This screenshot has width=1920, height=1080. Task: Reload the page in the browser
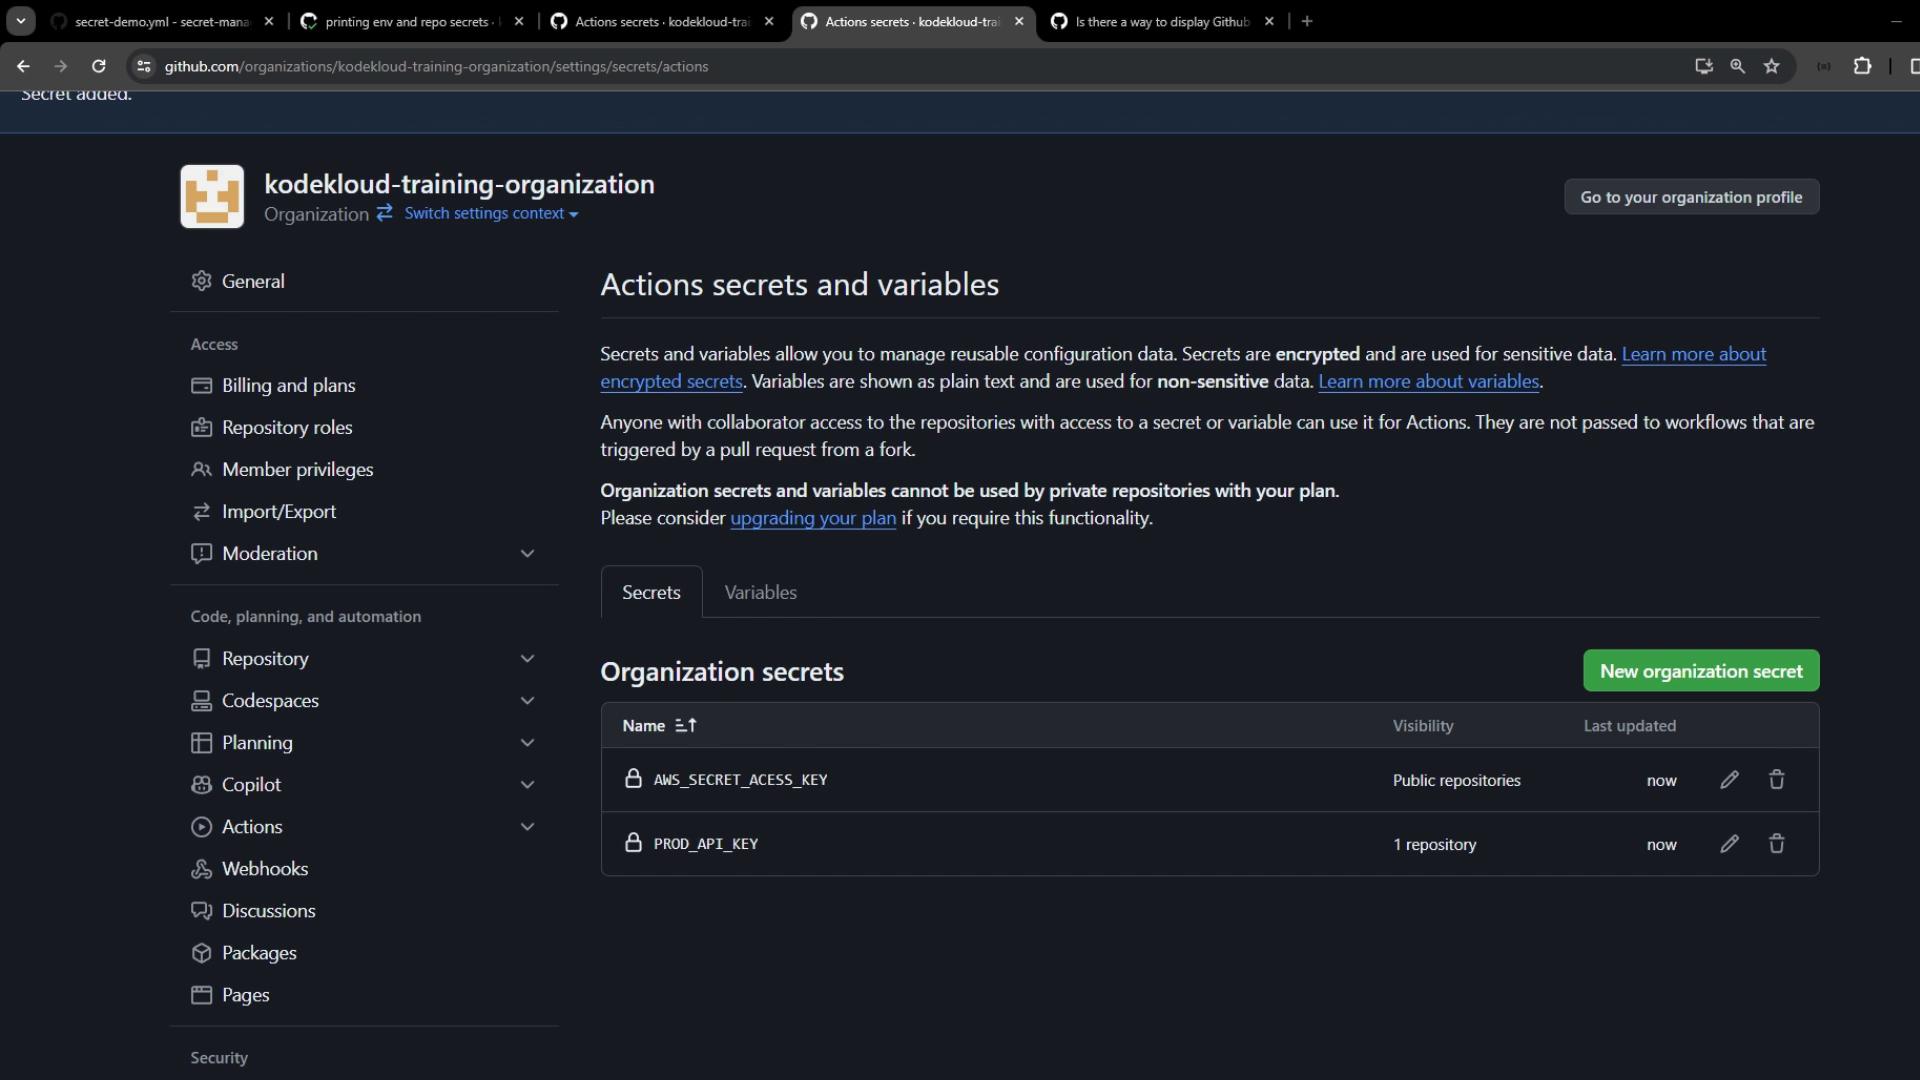pyautogui.click(x=98, y=66)
